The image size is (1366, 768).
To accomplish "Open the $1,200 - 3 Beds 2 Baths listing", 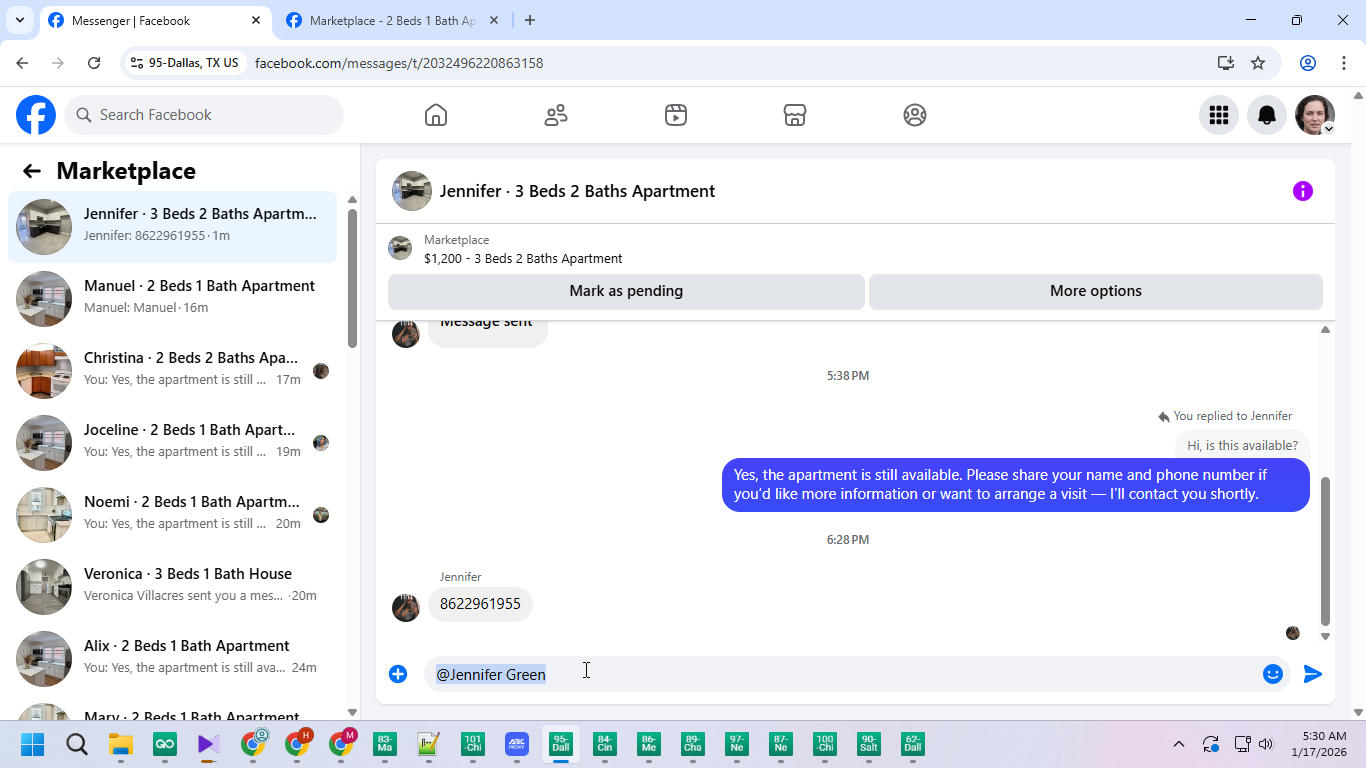I will click(523, 258).
